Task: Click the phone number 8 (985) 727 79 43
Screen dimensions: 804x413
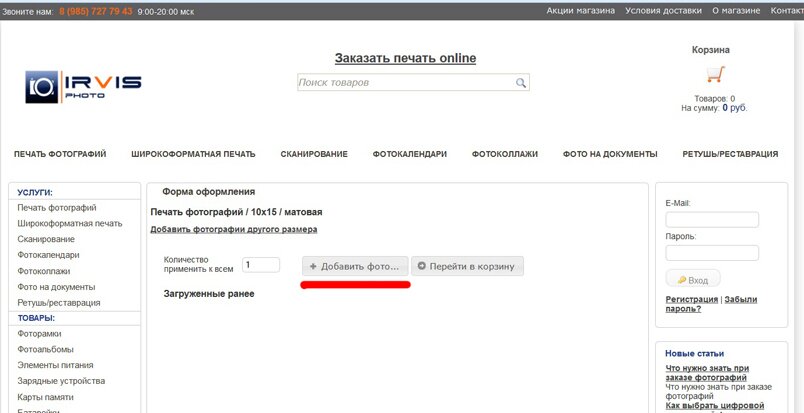Action: point(95,11)
